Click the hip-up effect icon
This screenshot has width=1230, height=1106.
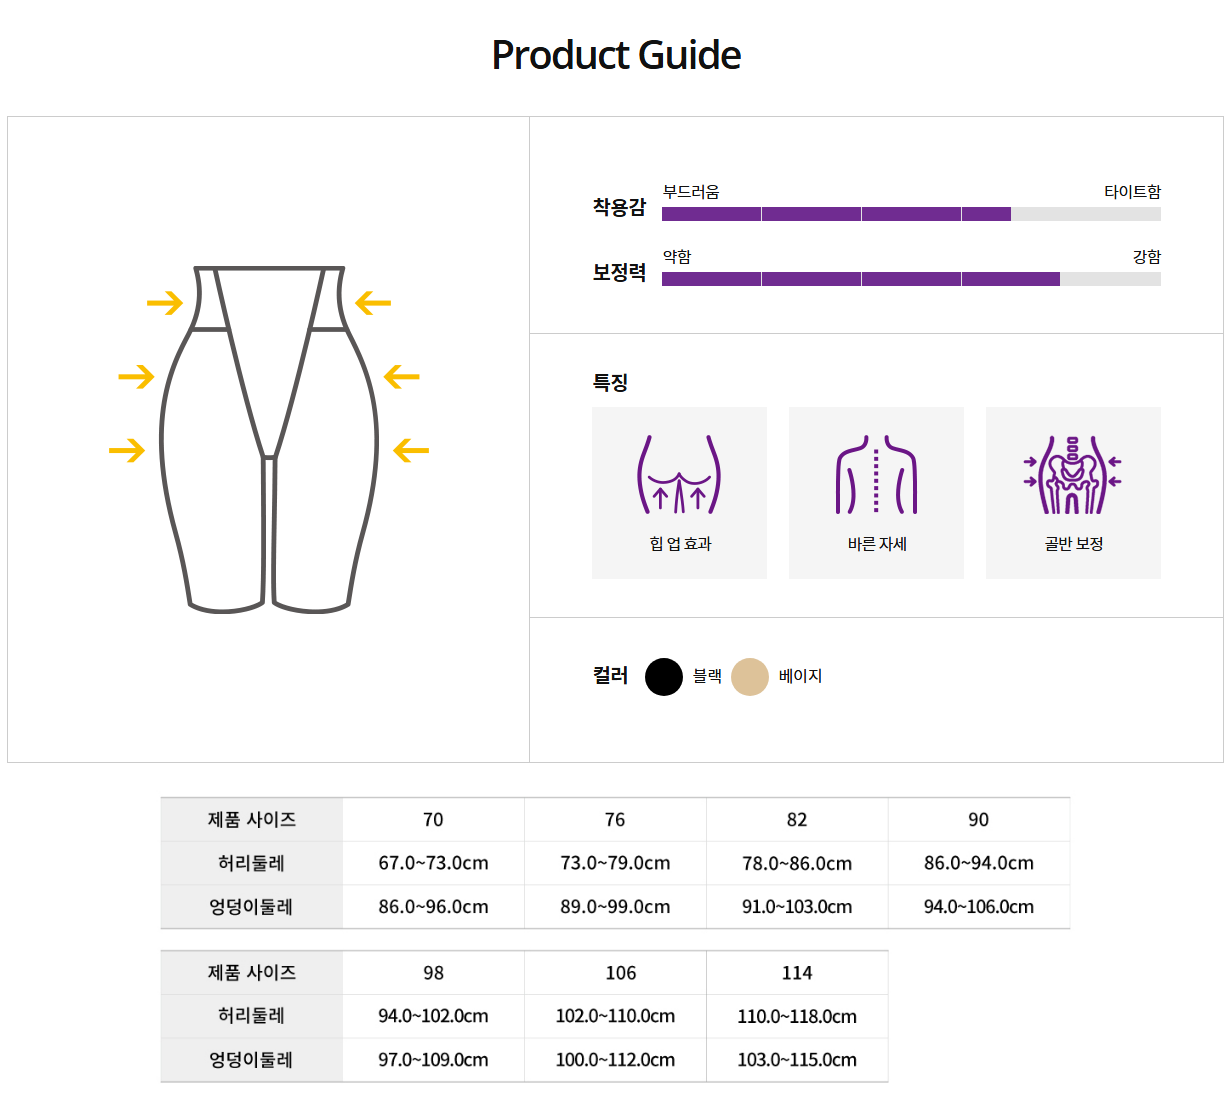[x=679, y=475]
